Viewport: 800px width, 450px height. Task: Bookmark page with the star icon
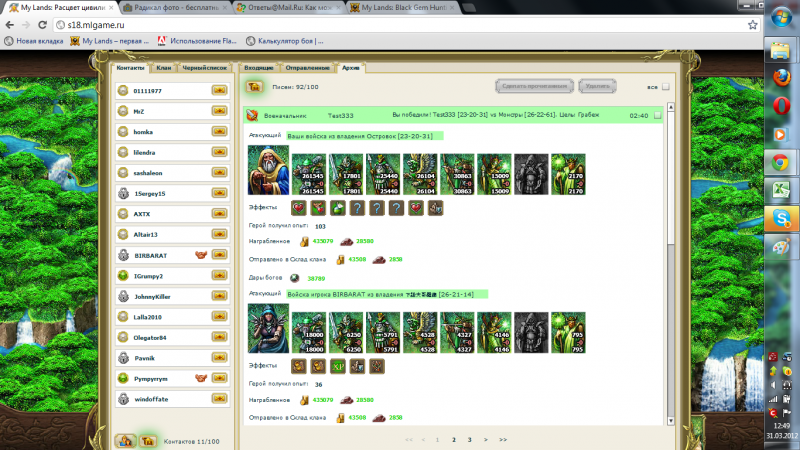[x=752, y=24]
